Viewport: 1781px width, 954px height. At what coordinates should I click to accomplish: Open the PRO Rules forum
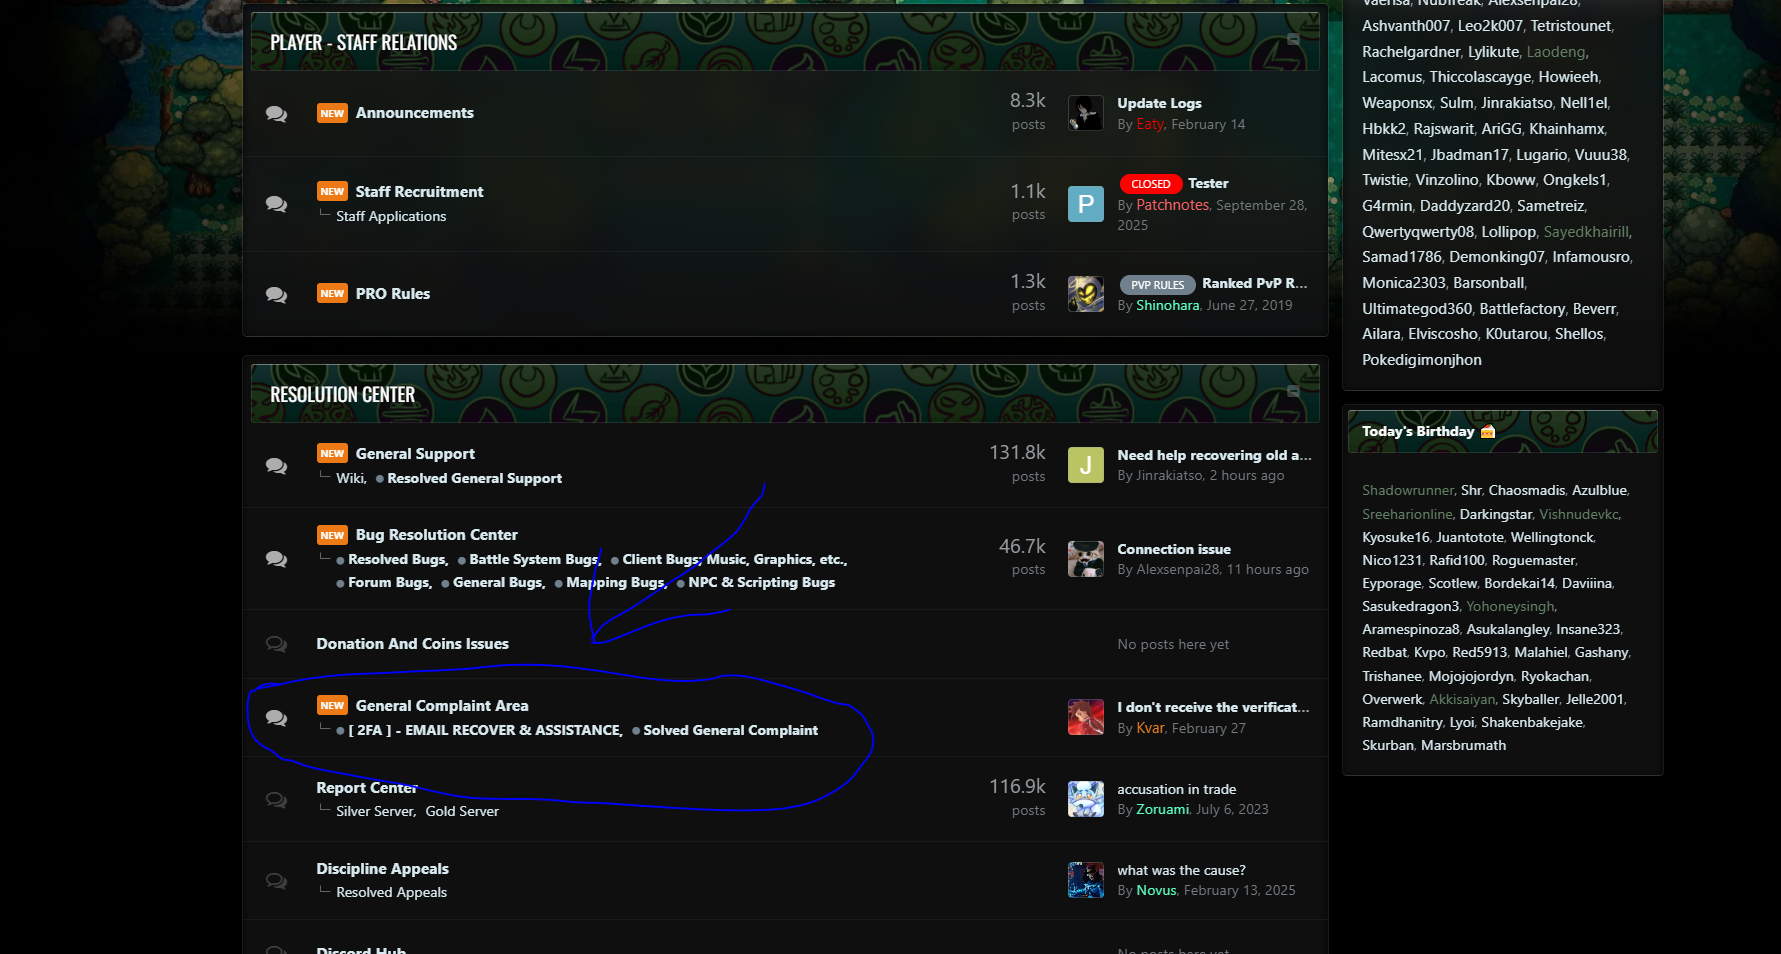(x=392, y=294)
